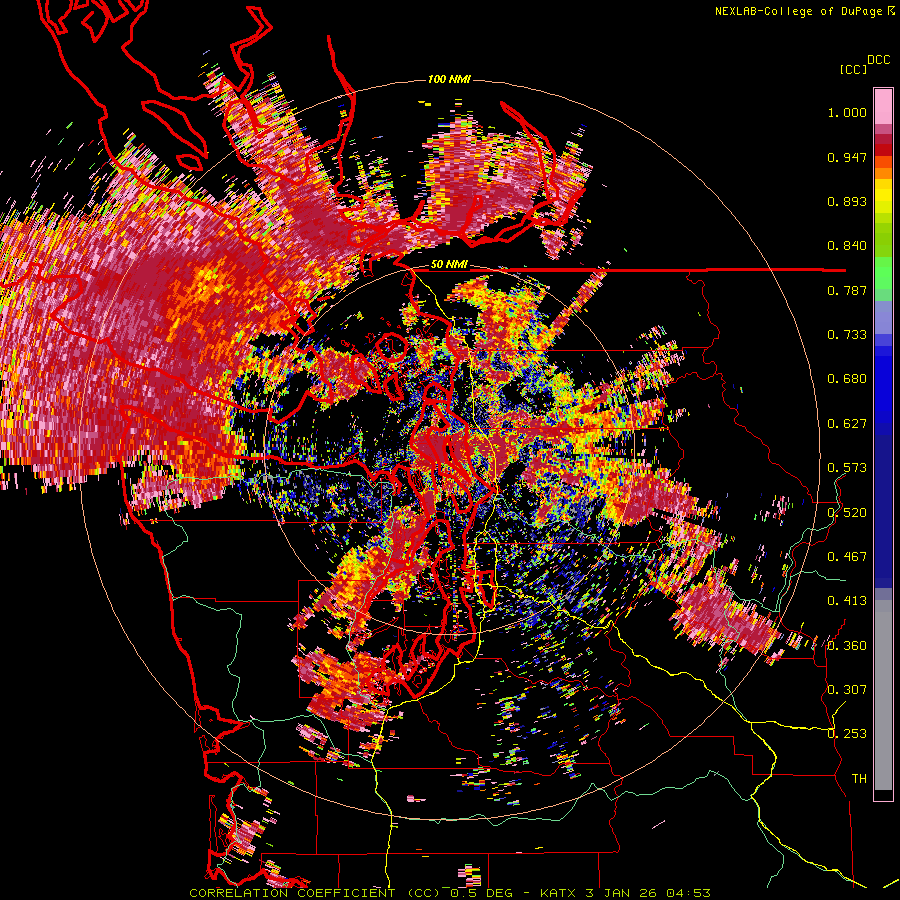Select the 0.360 color scale value
The image size is (900, 900).
tap(847, 646)
